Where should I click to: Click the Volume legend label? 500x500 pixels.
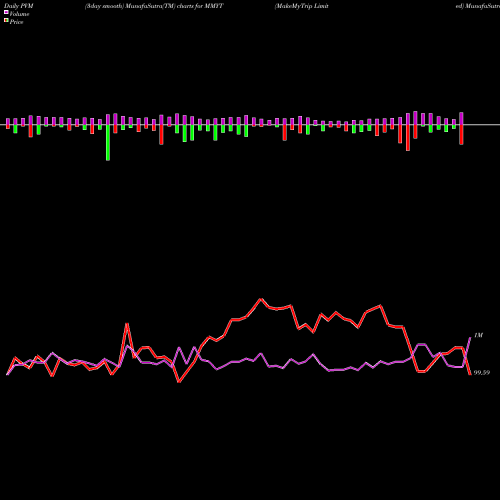19,14
